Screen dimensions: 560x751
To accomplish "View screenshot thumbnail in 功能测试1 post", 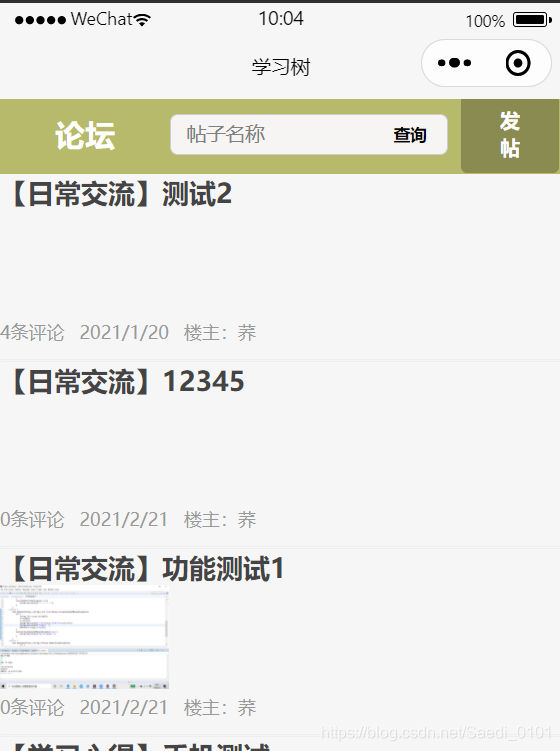I will pos(84,637).
